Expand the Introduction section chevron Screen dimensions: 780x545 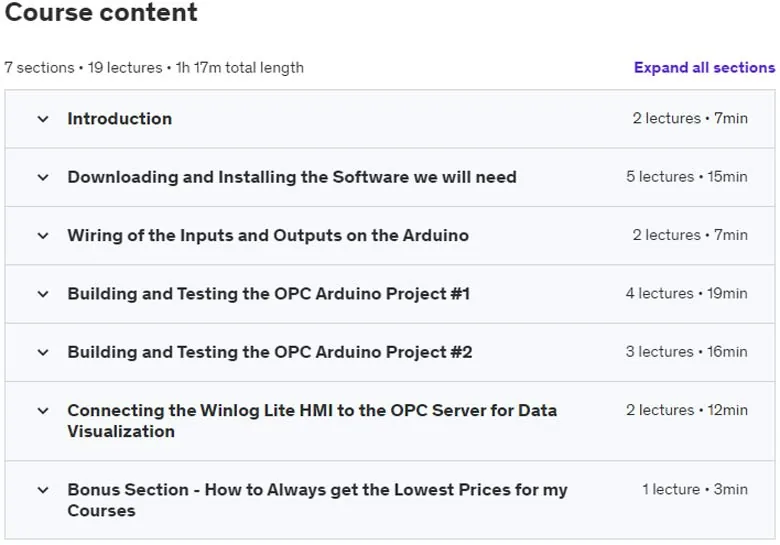click(43, 119)
